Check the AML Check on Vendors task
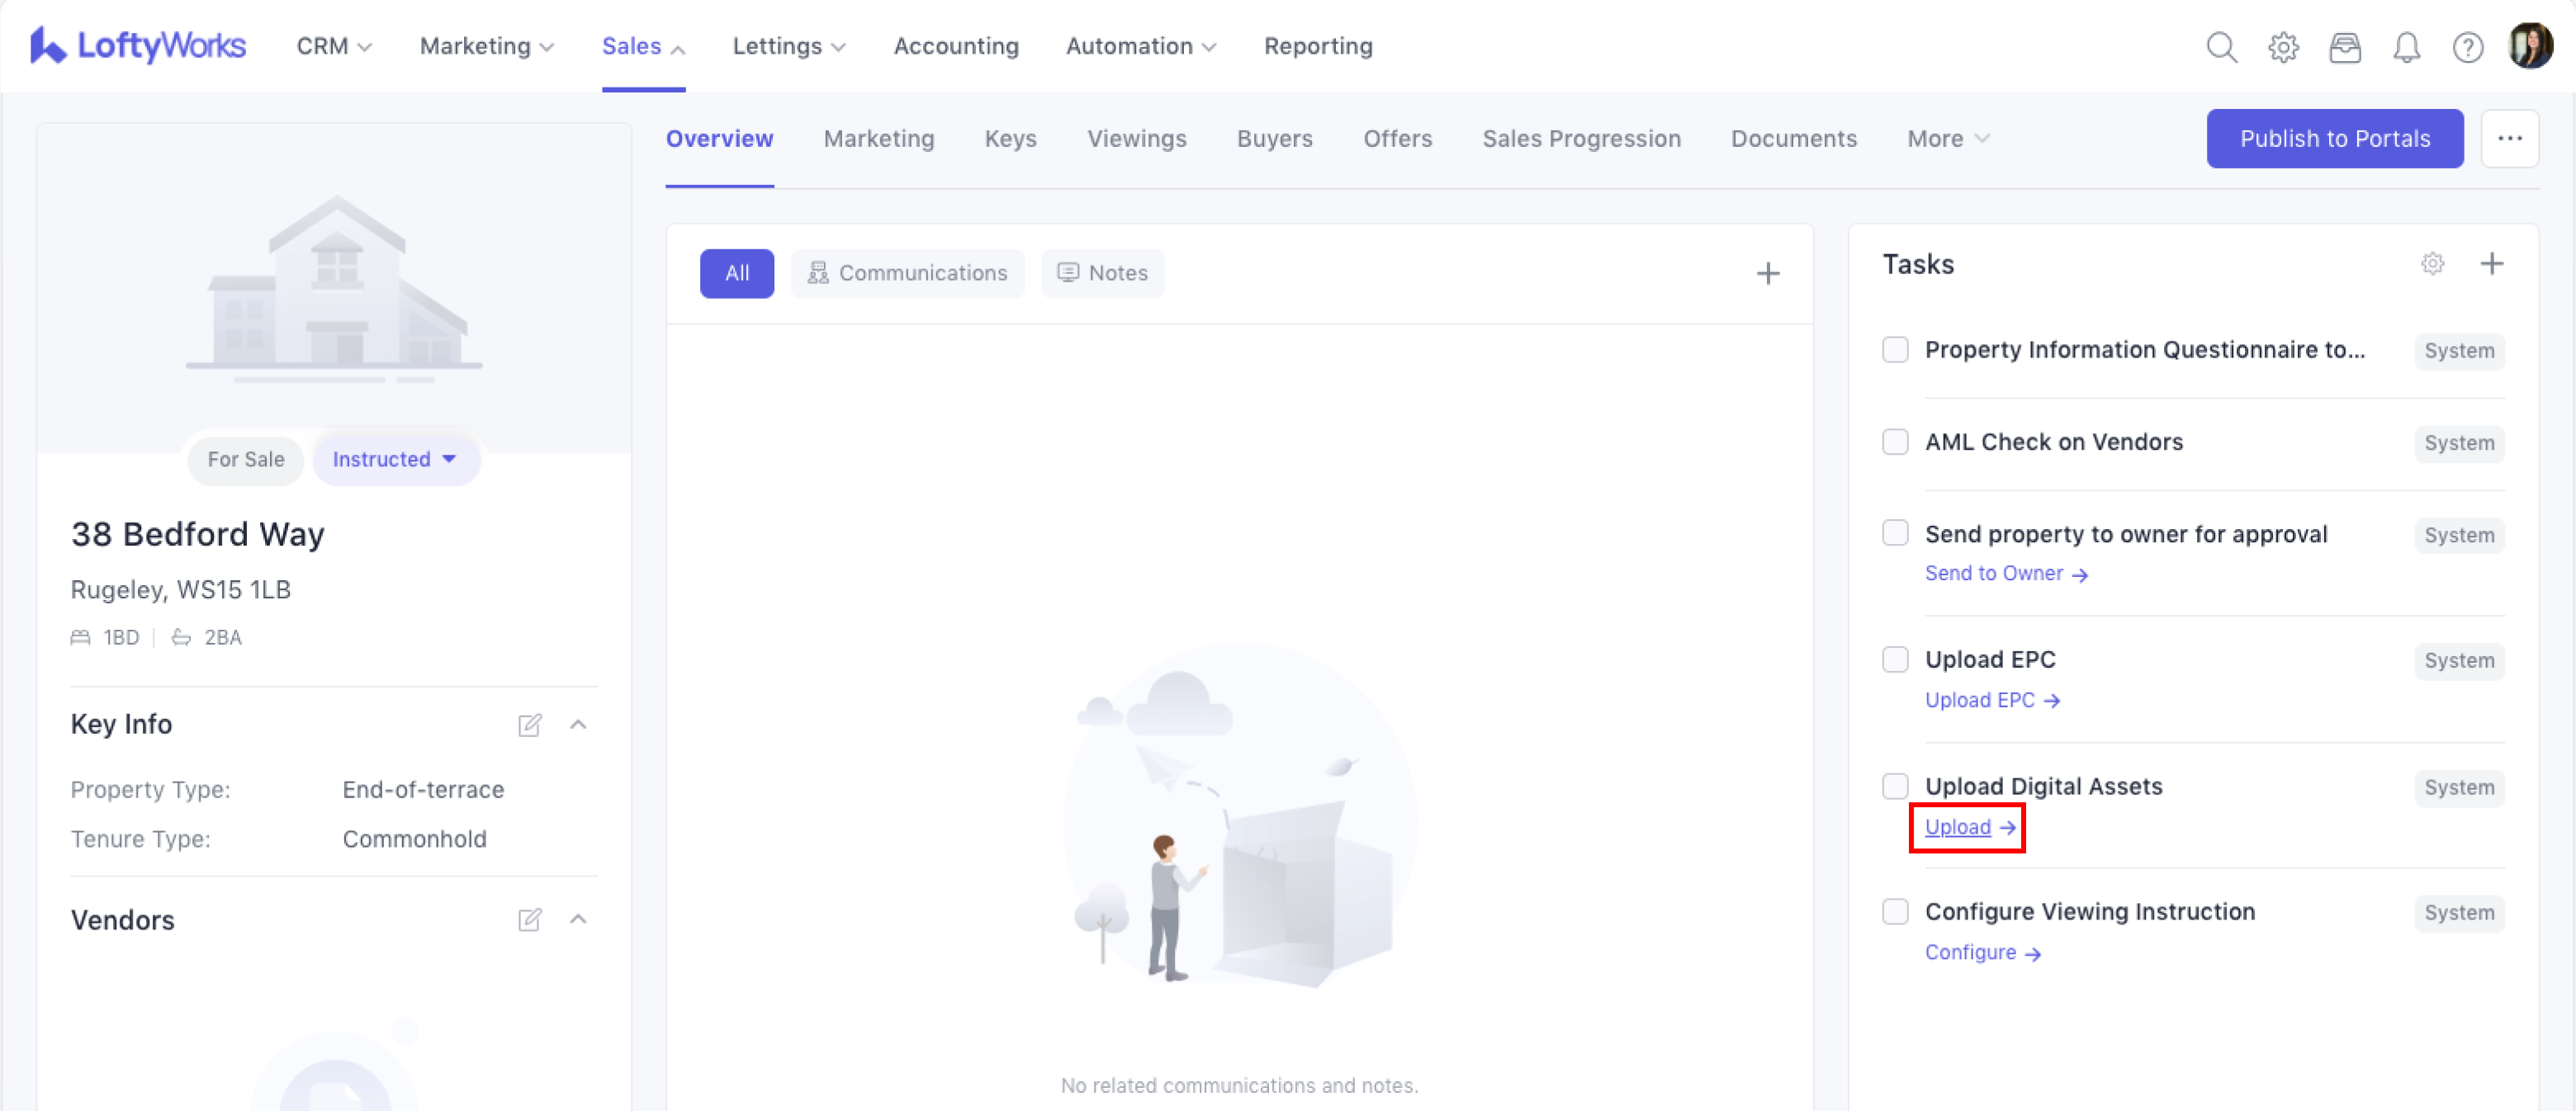This screenshot has height=1111, width=2576. (1895, 442)
